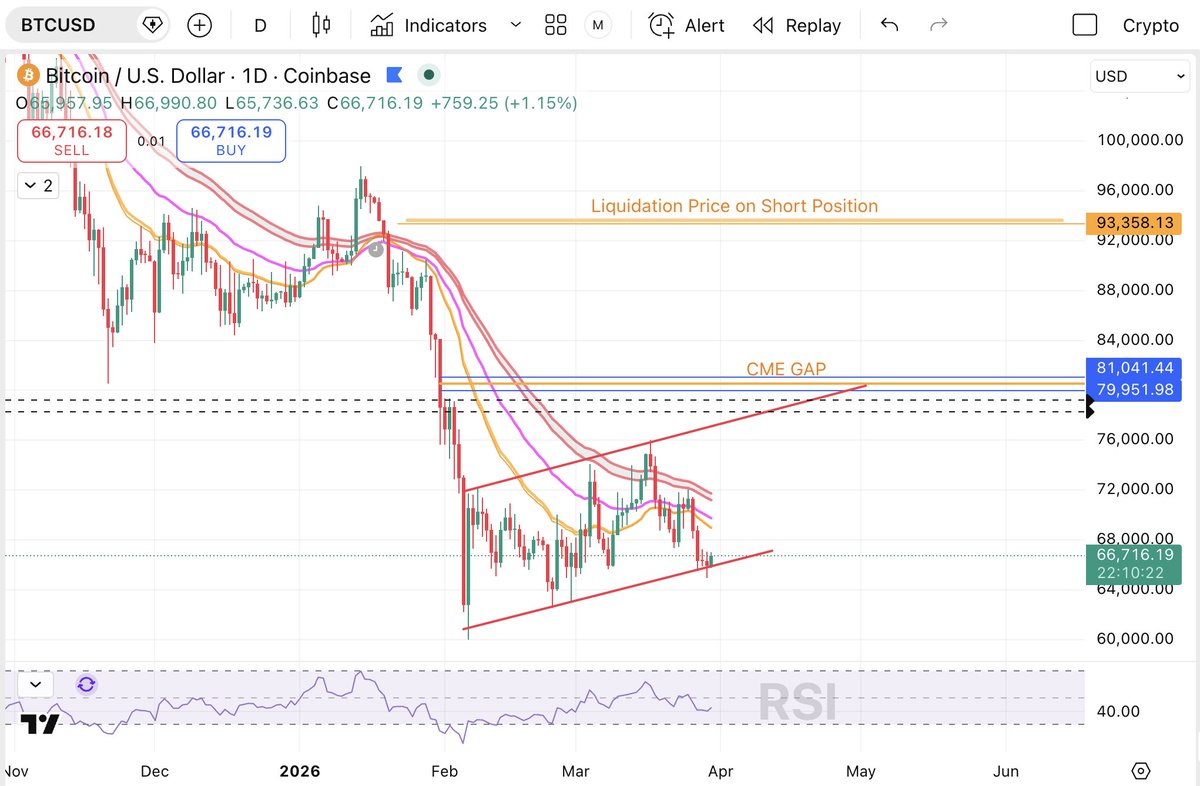Click the 93,358.13 orange price label
This screenshot has height=786, width=1200.
click(x=1136, y=223)
